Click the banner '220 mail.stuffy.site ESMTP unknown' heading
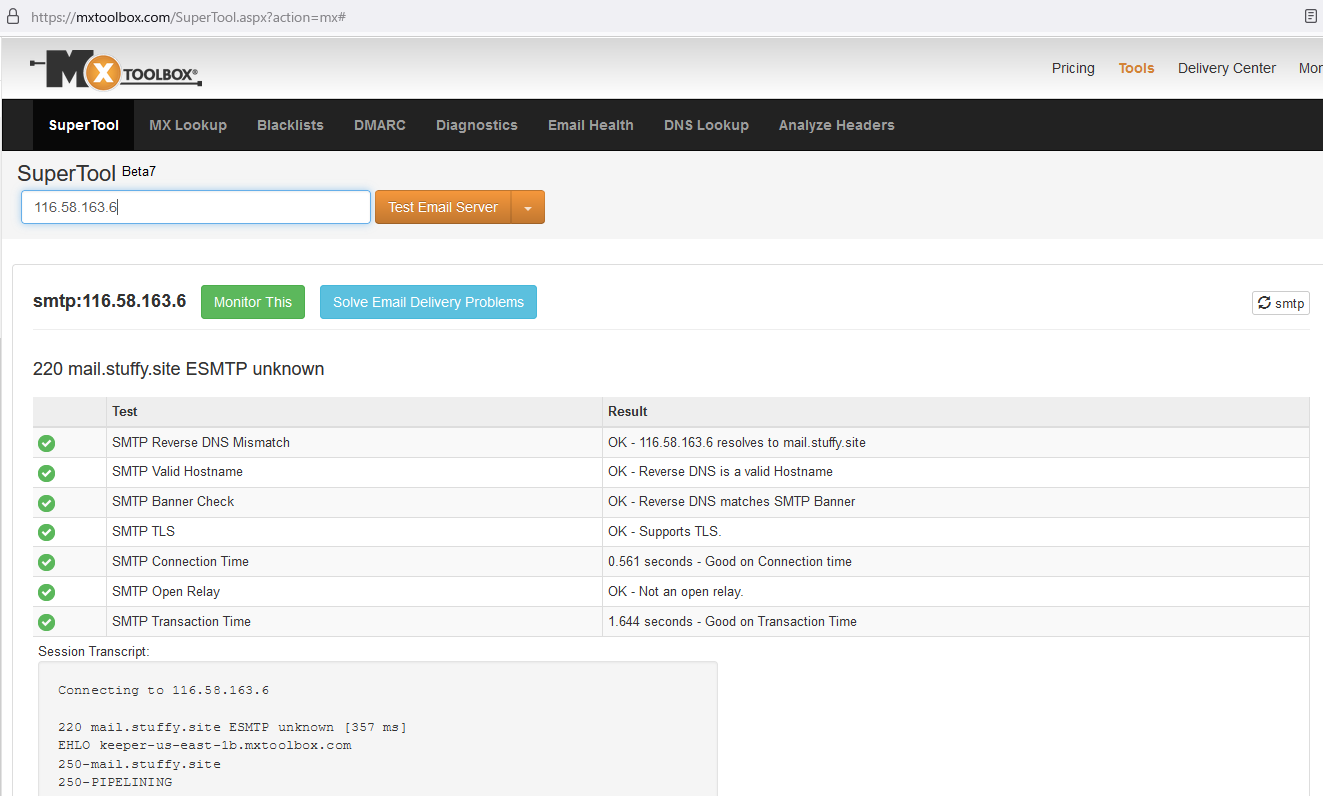The width and height of the screenshot is (1323, 796). tap(179, 369)
